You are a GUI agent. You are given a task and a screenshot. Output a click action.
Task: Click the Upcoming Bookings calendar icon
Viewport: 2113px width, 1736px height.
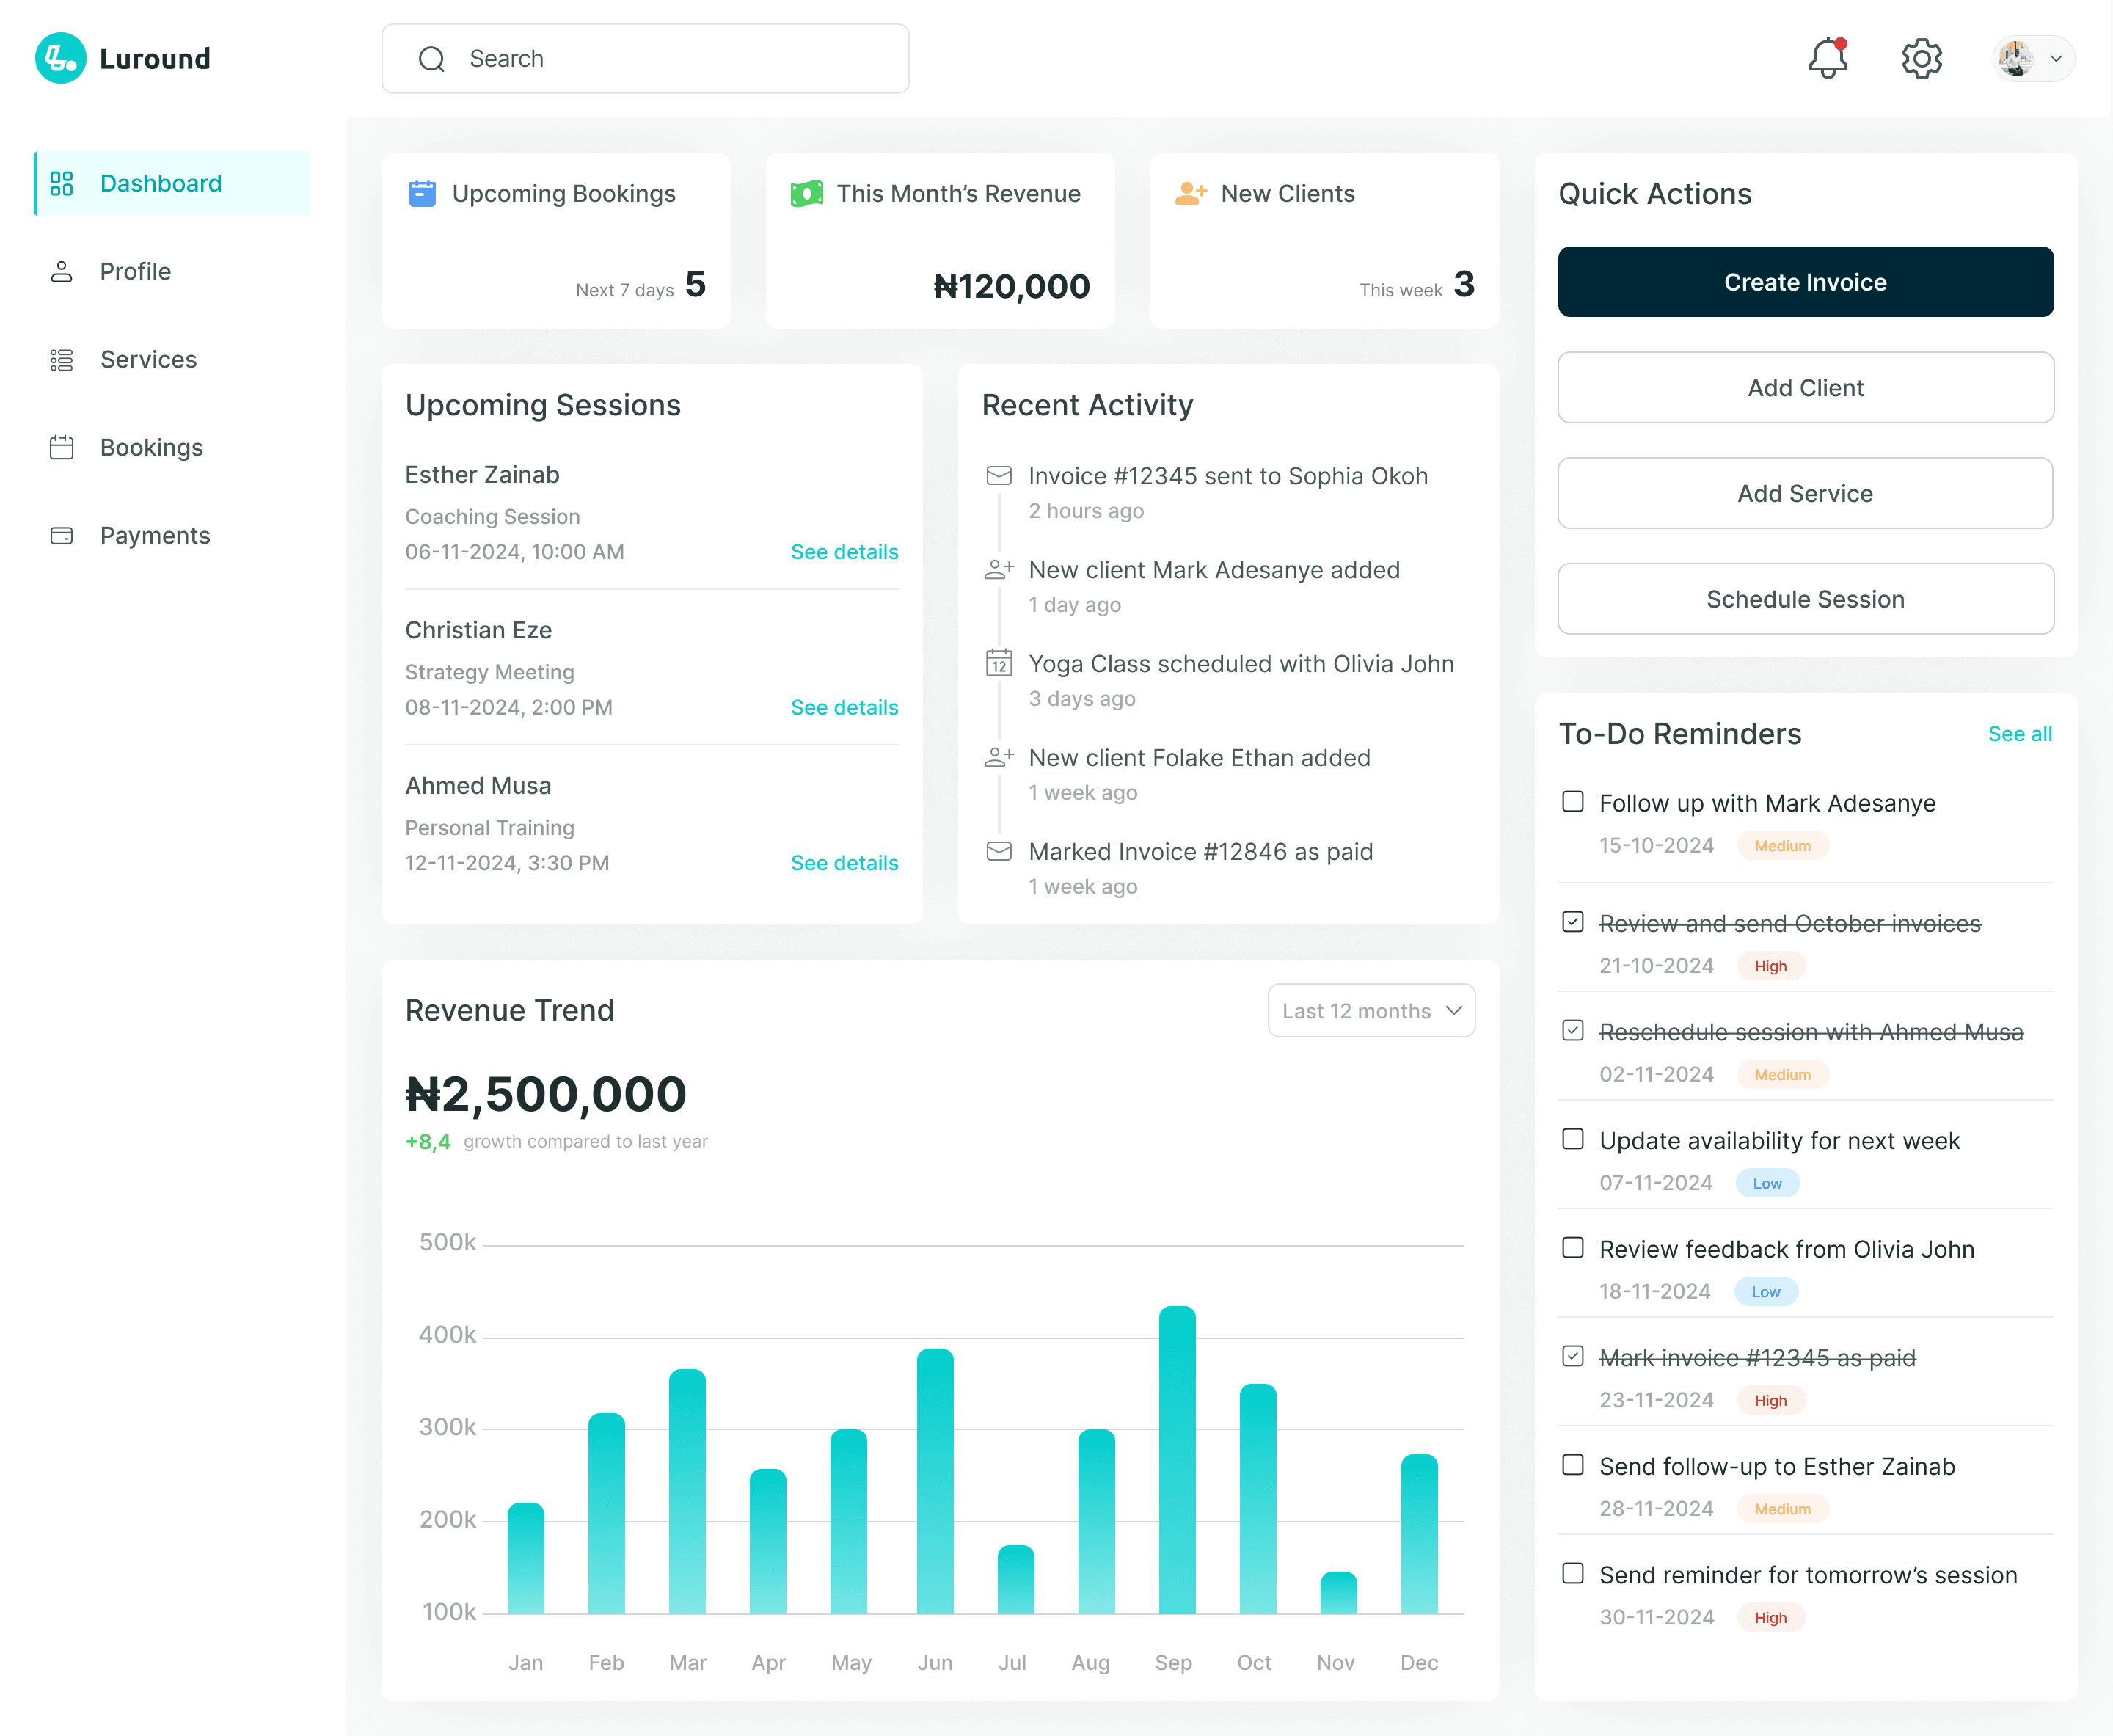pos(422,193)
